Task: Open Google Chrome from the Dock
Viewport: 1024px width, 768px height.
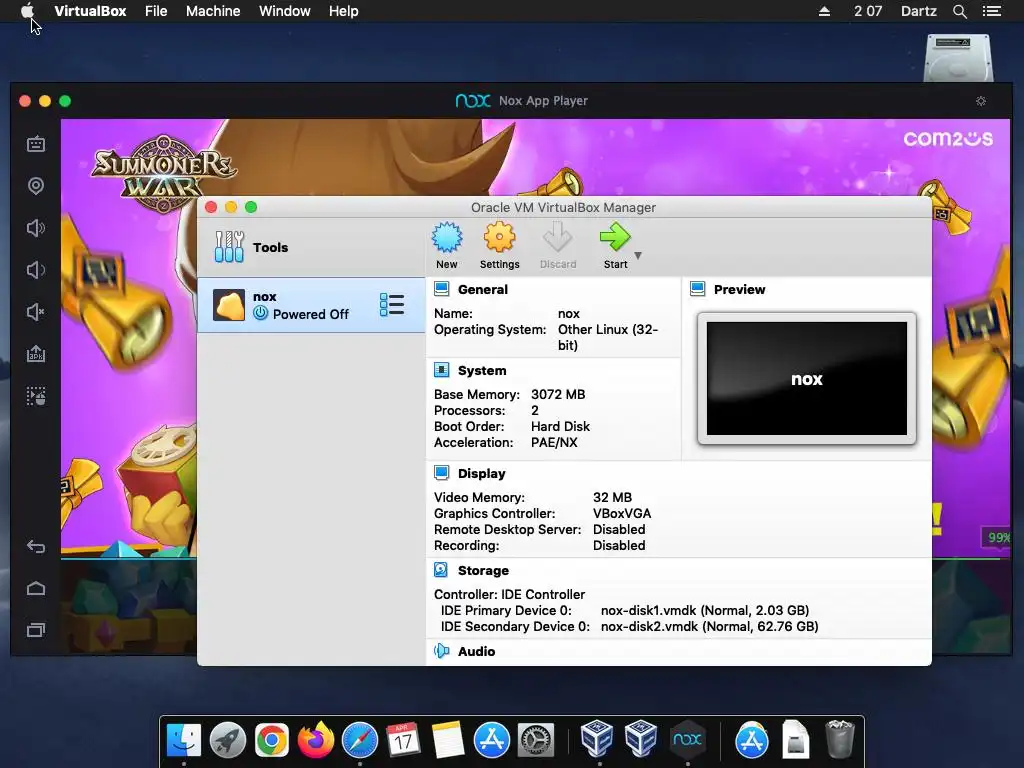Action: point(272,740)
